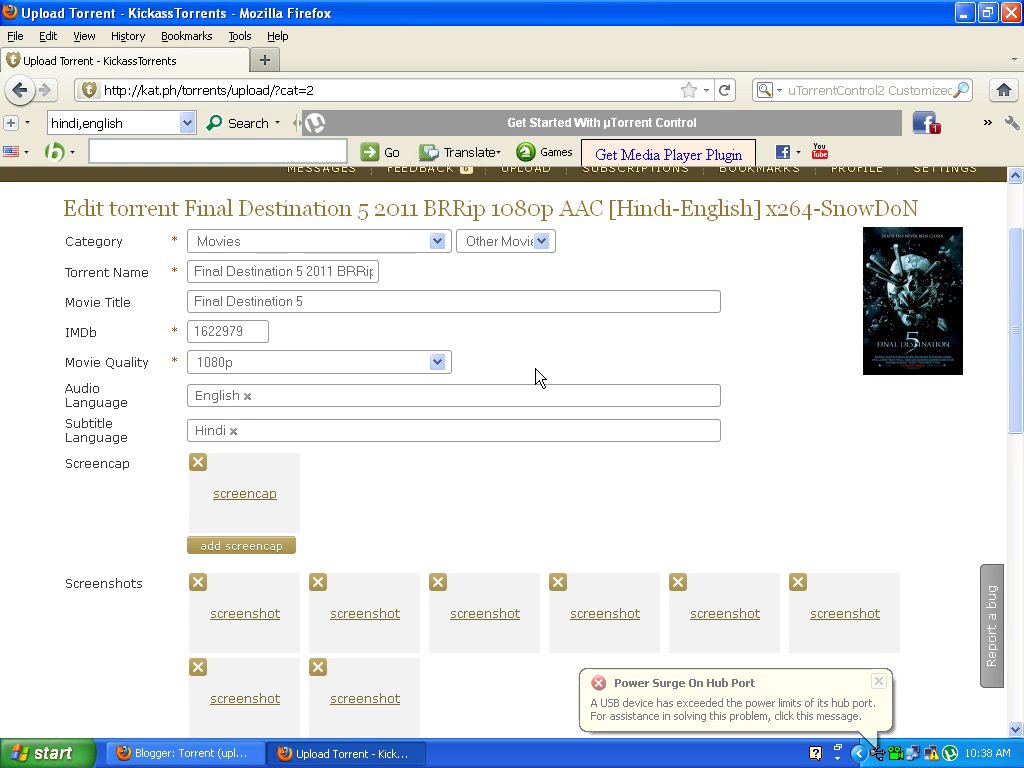Expand the toolbar overflow chevron
This screenshot has width=1024, height=768.
[x=987, y=123]
